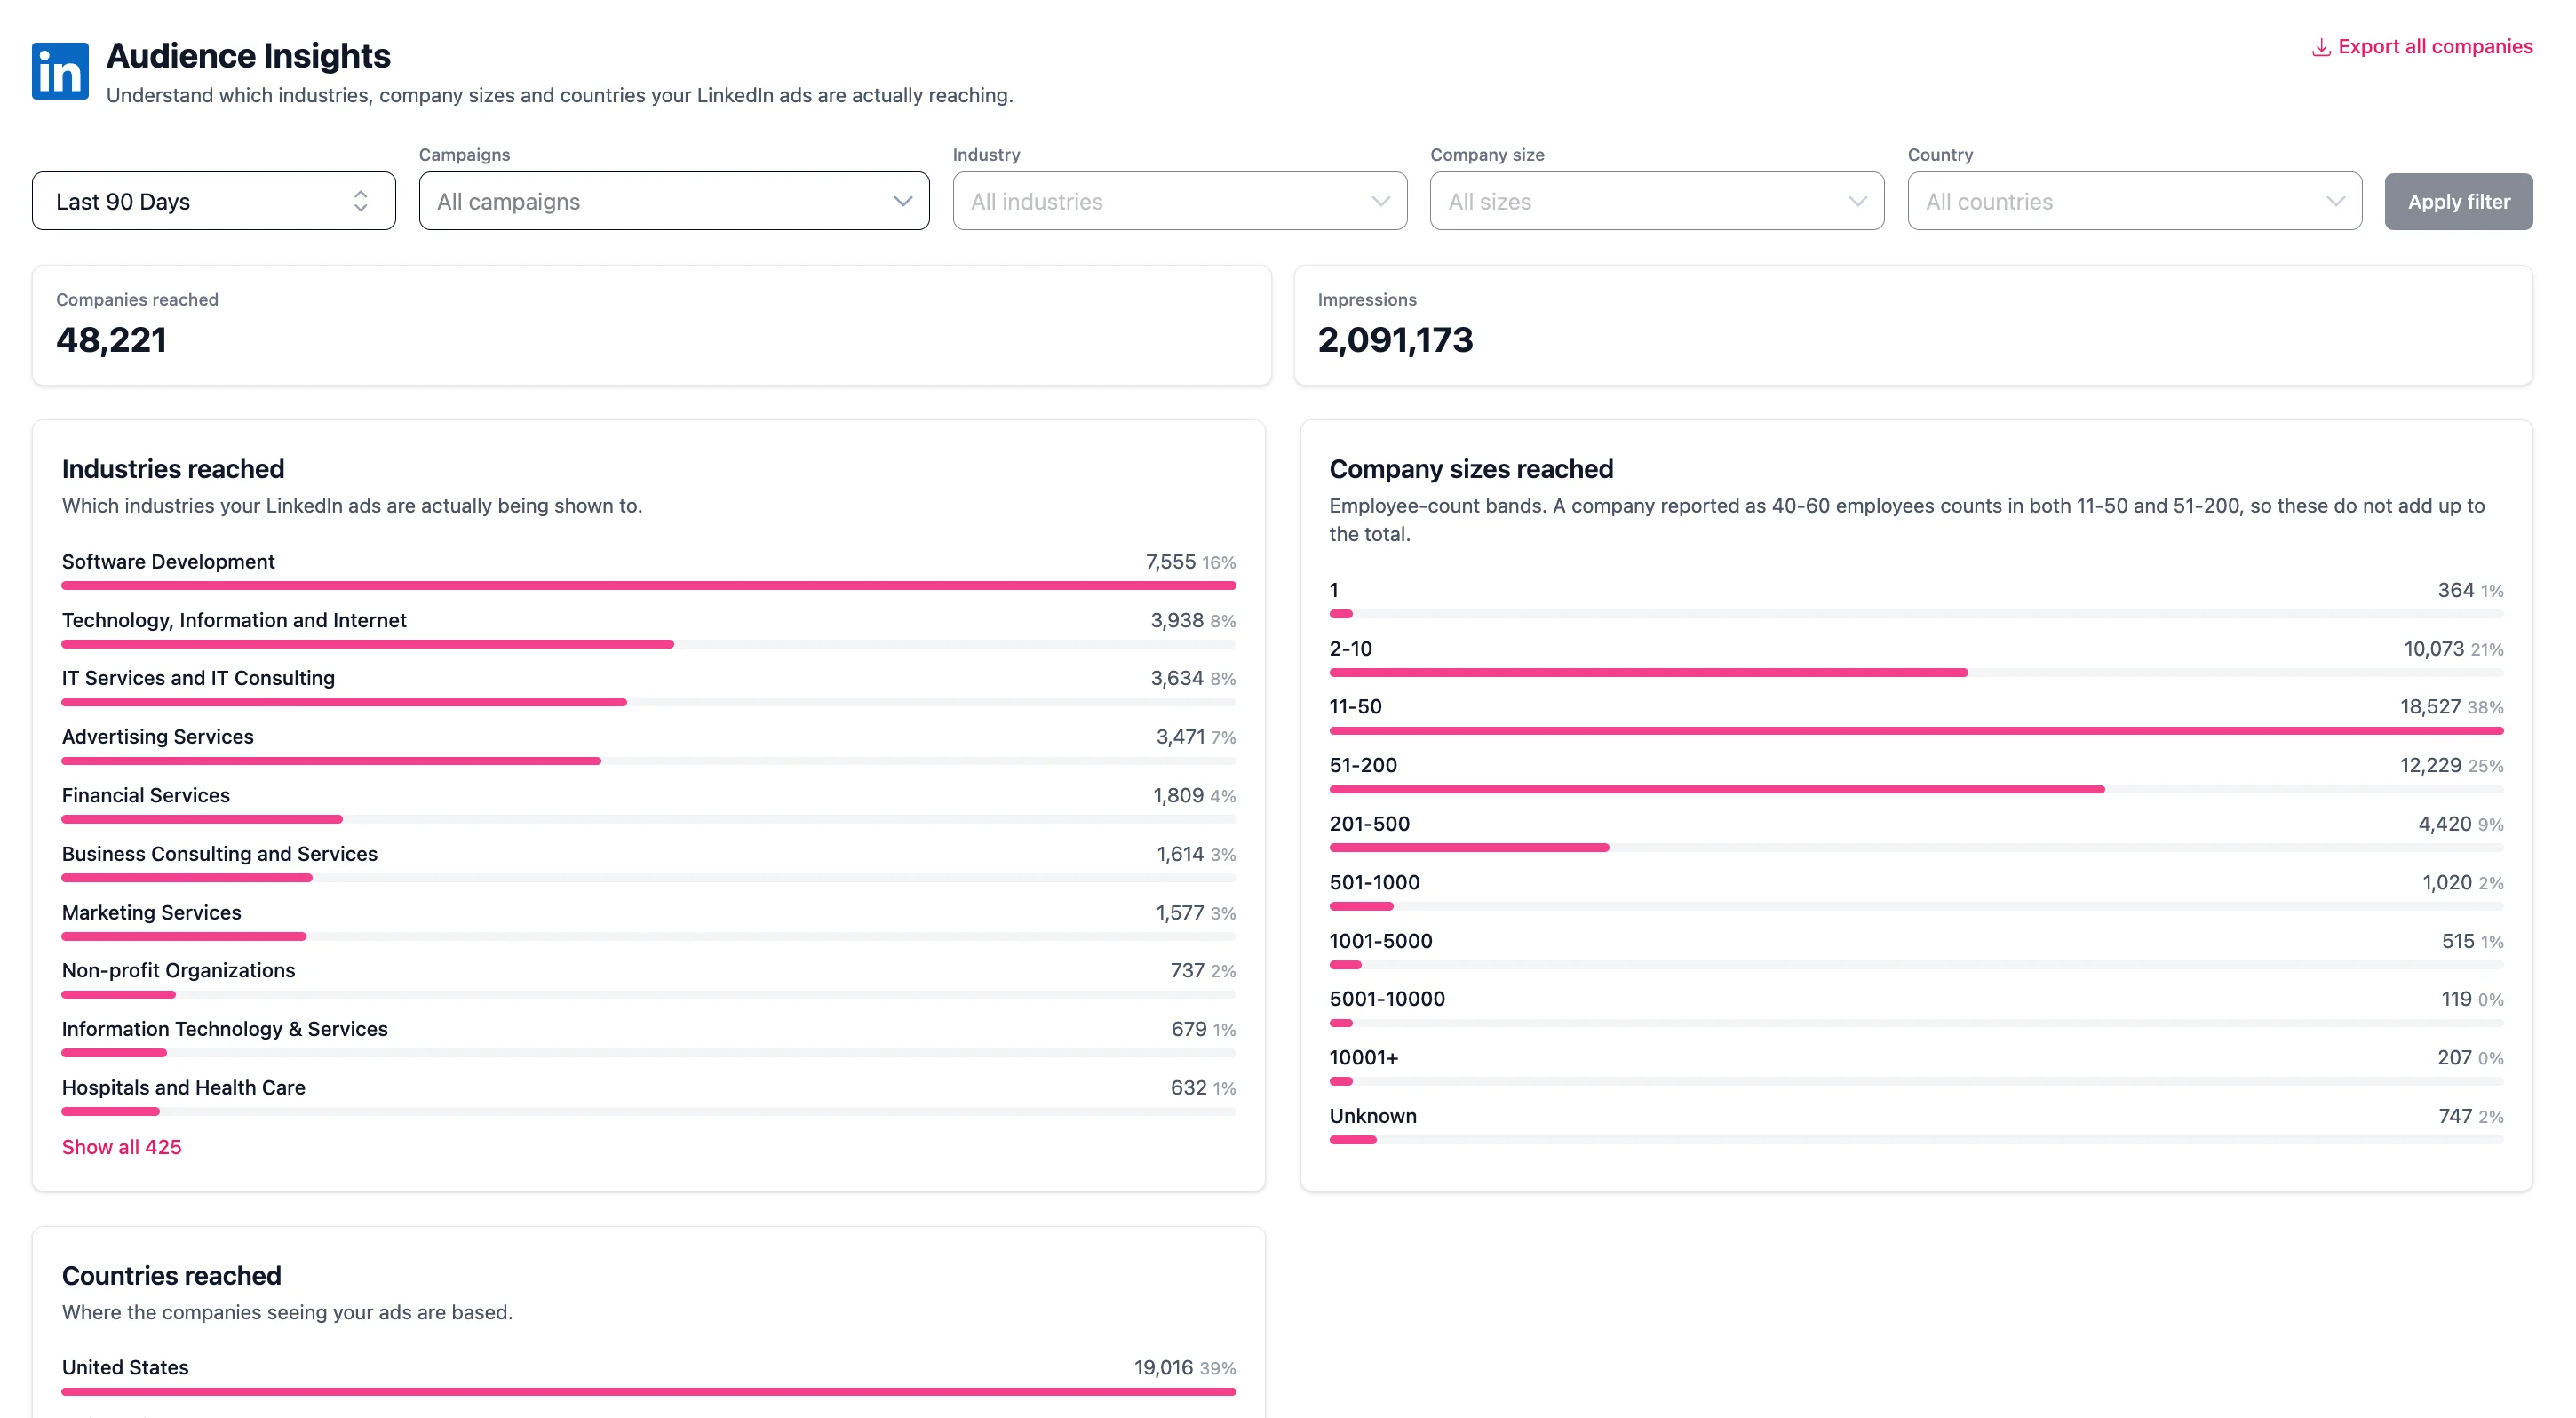
Task: Open the All countries dropdown
Action: tap(2135, 201)
